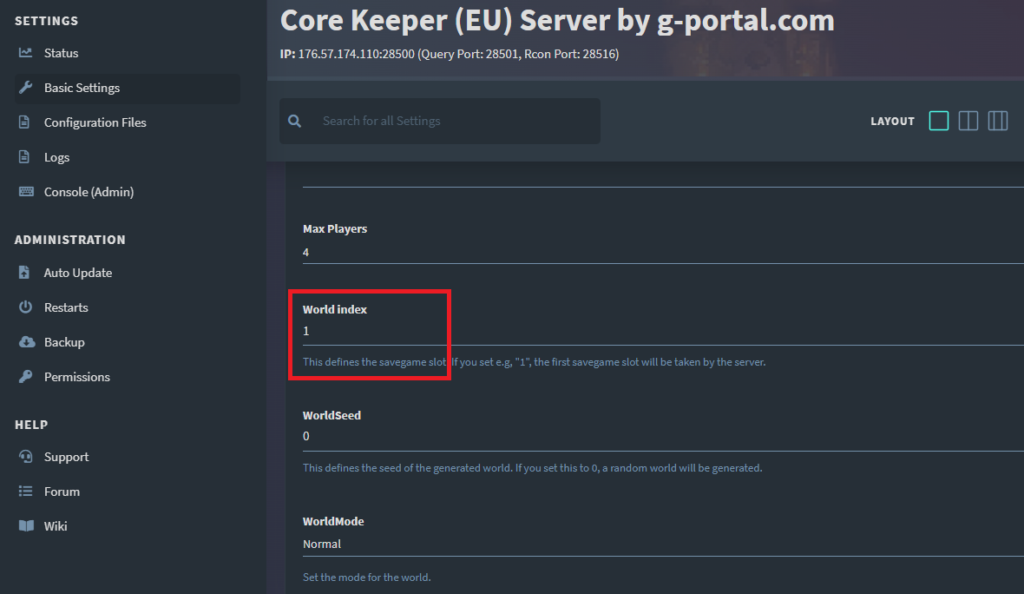The width and height of the screenshot is (1024, 594).
Task: Click the Core Keeper server title
Action: tap(557, 20)
